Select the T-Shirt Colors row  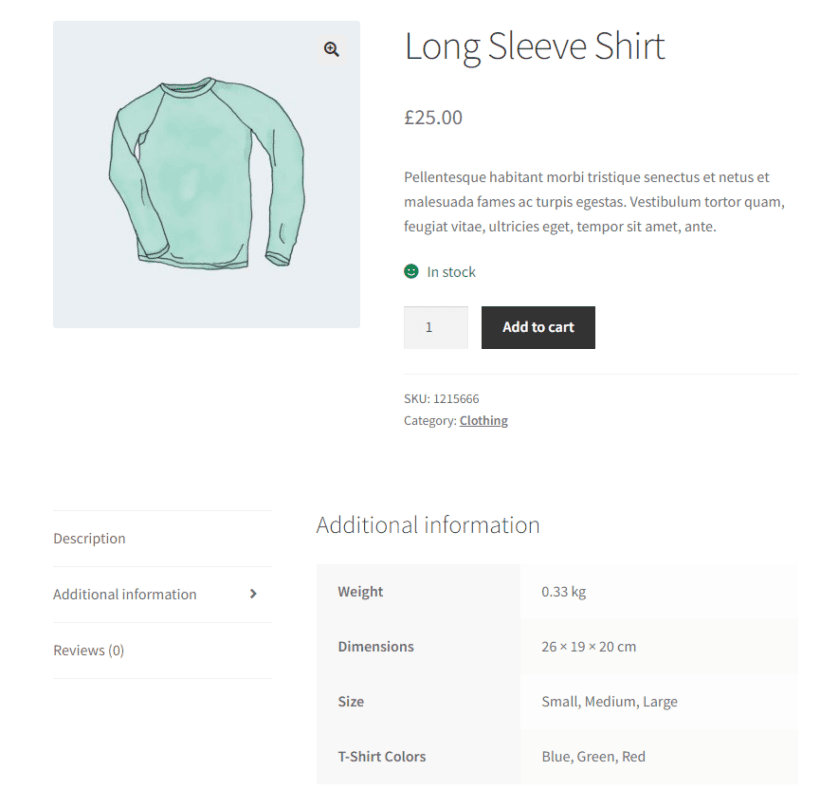[381, 756]
